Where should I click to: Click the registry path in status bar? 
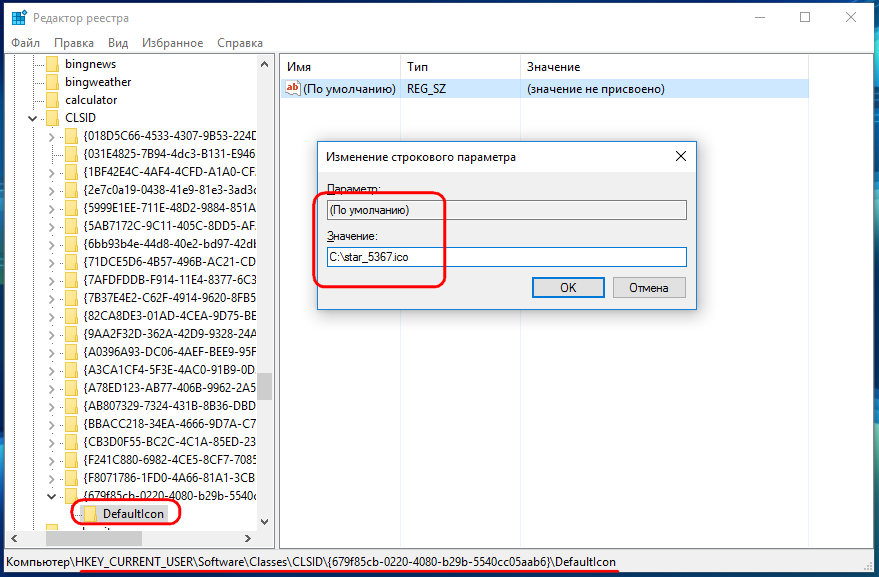(311, 562)
